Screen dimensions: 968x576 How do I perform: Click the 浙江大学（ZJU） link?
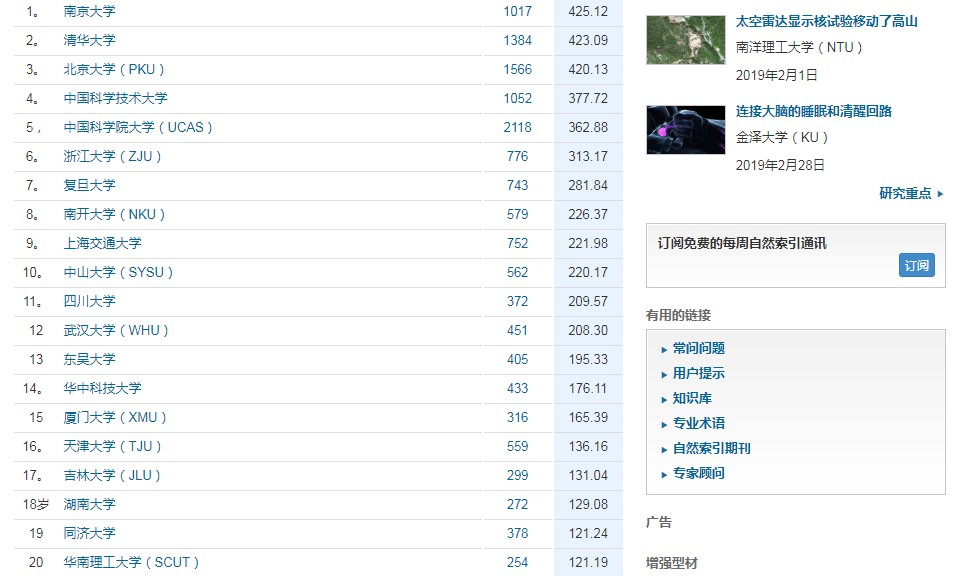112,156
